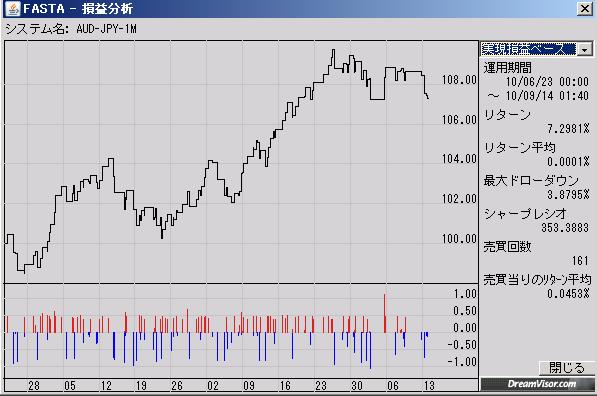This screenshot has height=396, width=597.
Task: Click the max drawdown value 3.8795%
Action: click(568, 195)
